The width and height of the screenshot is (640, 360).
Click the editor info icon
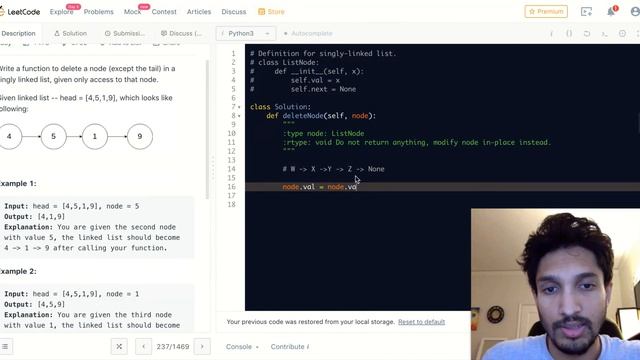(551, 33)
